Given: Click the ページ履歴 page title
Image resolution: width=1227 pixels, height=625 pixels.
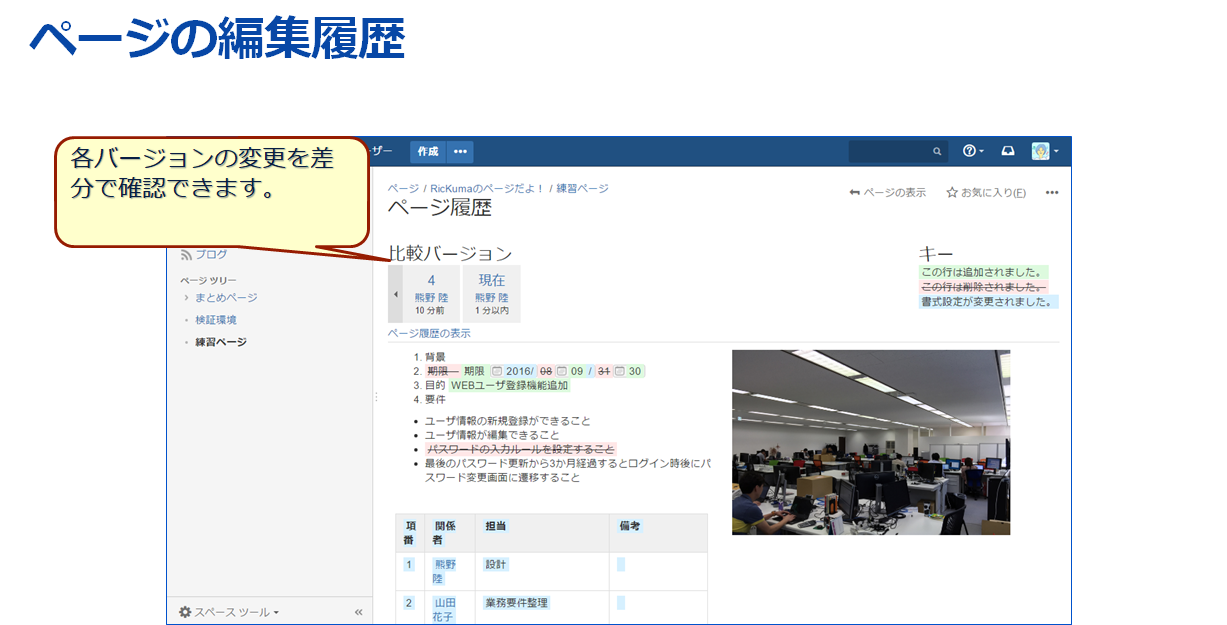Looking at the screenshot, I should point(439,209).
